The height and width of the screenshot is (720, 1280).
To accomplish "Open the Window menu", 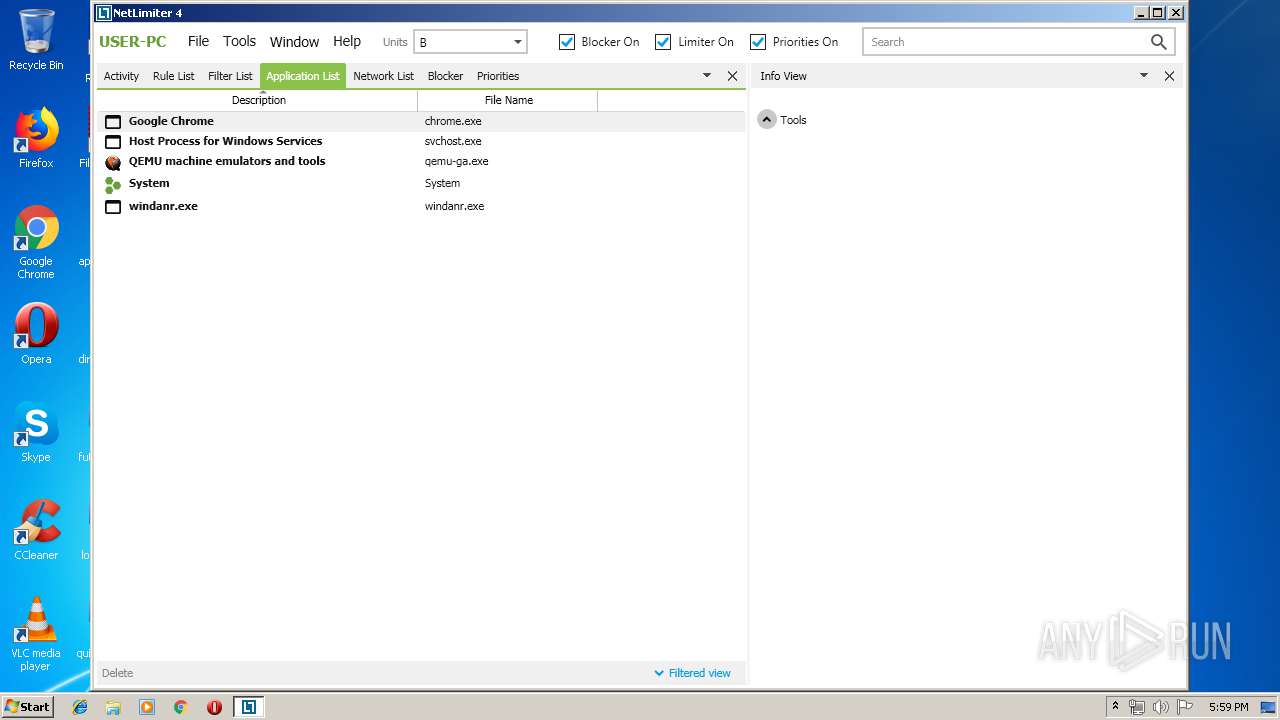I will point(294,42).
